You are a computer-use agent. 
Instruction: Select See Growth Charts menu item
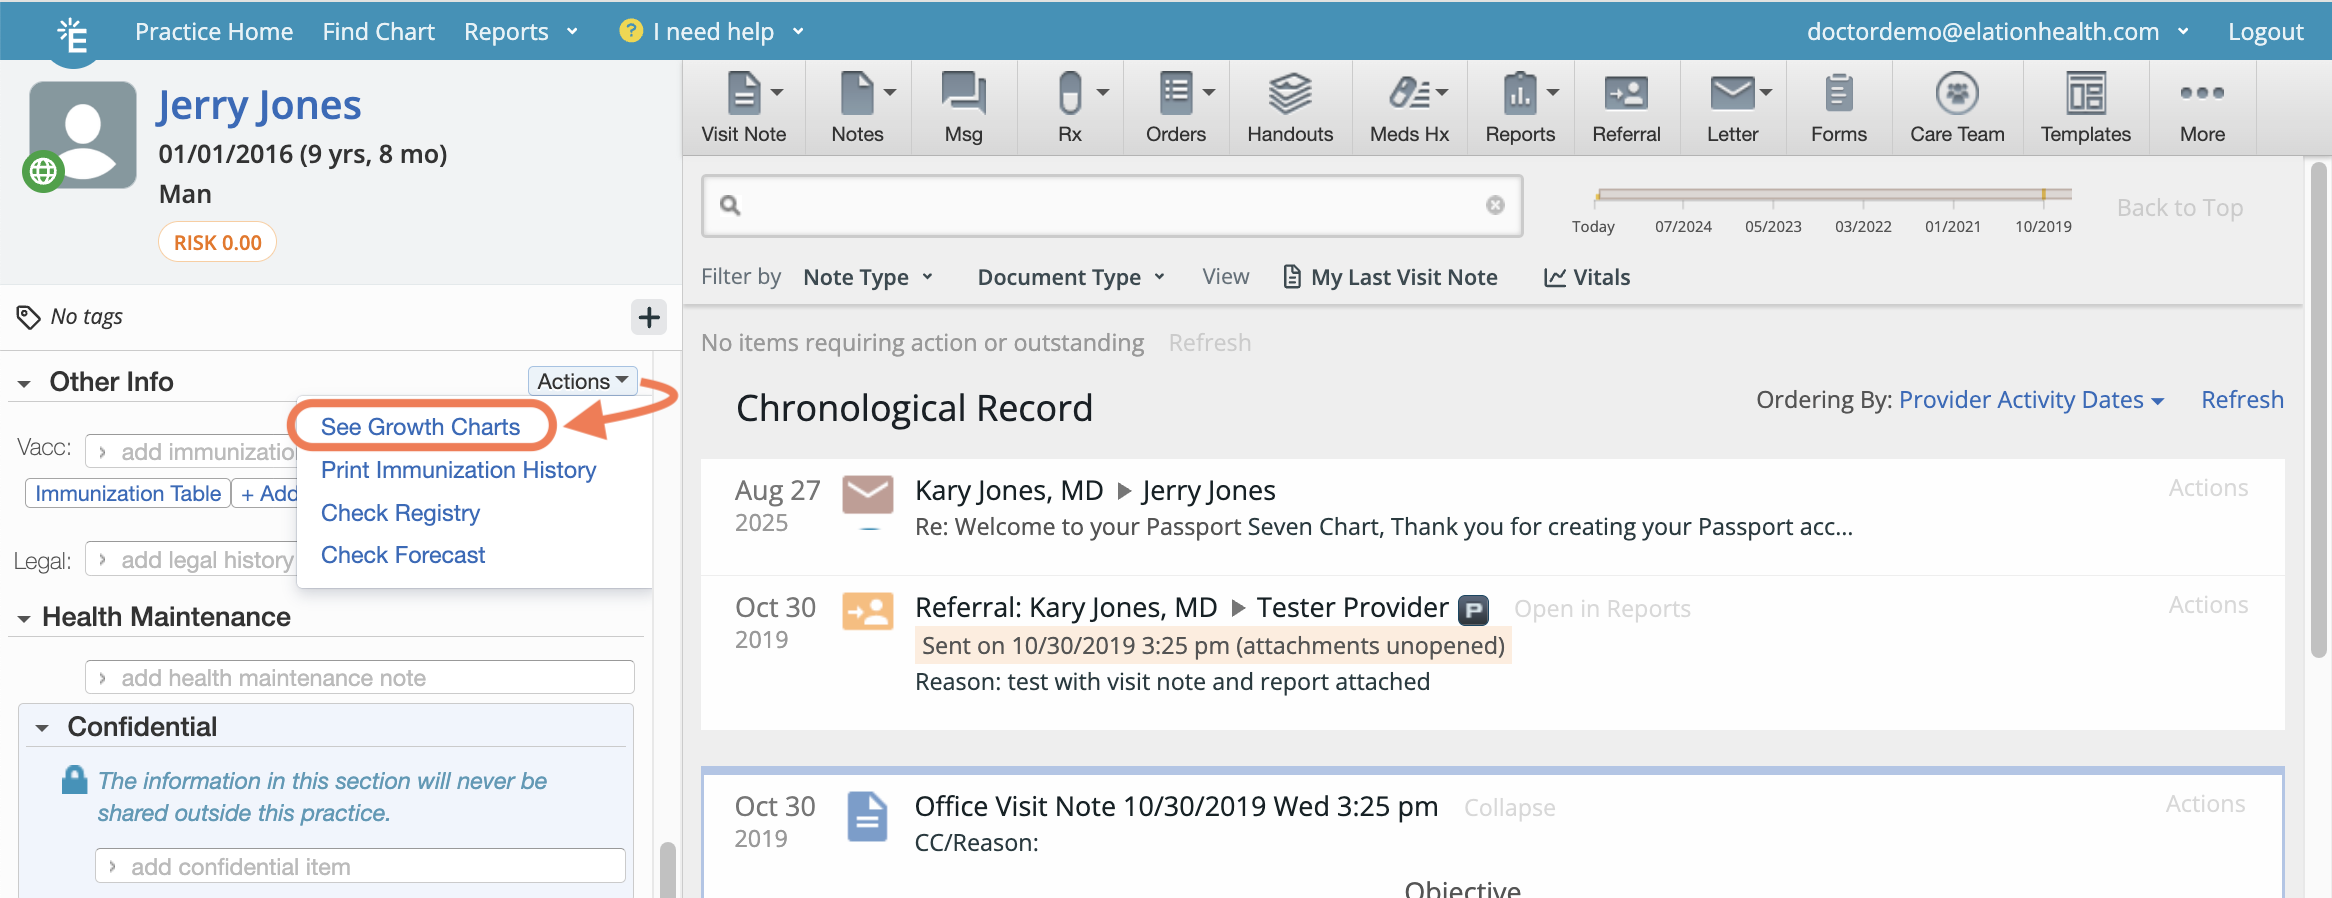tap(420, 427)
